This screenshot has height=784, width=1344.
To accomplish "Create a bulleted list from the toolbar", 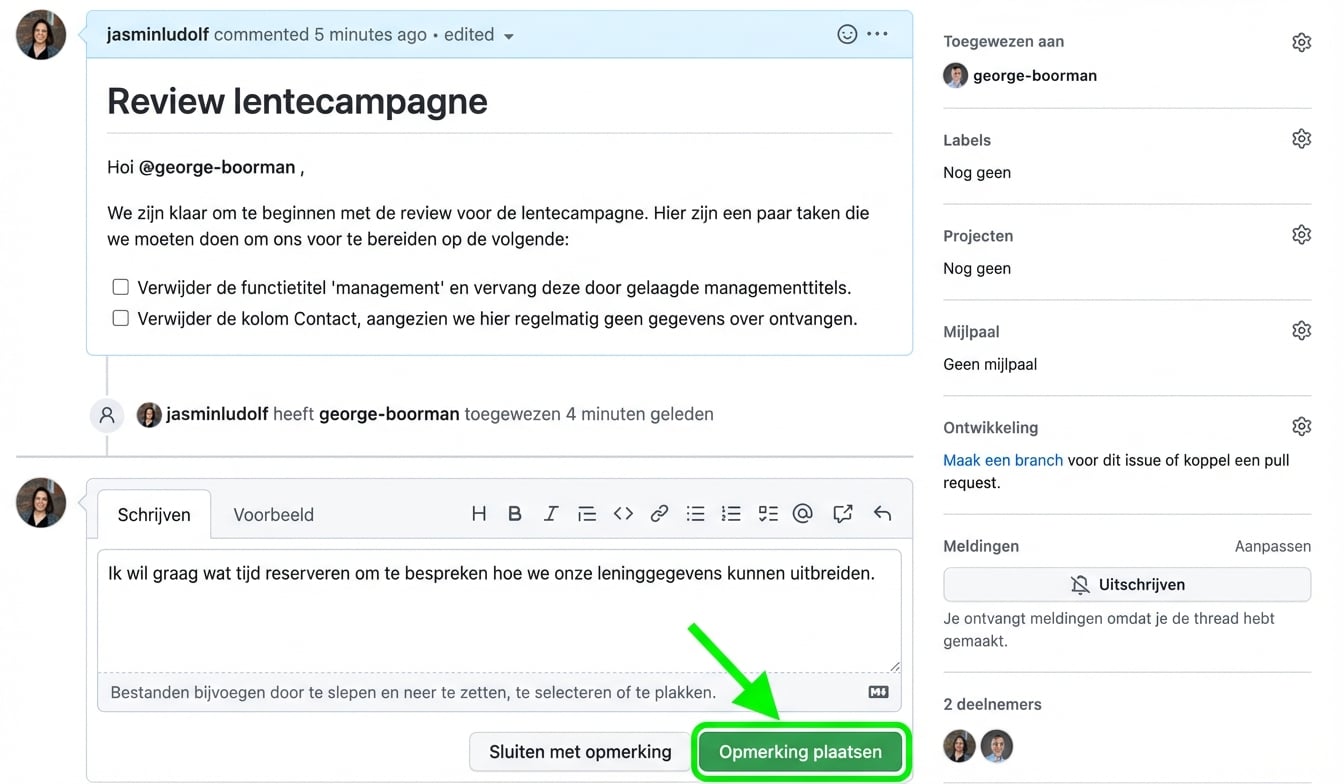I will click(695, 513).
